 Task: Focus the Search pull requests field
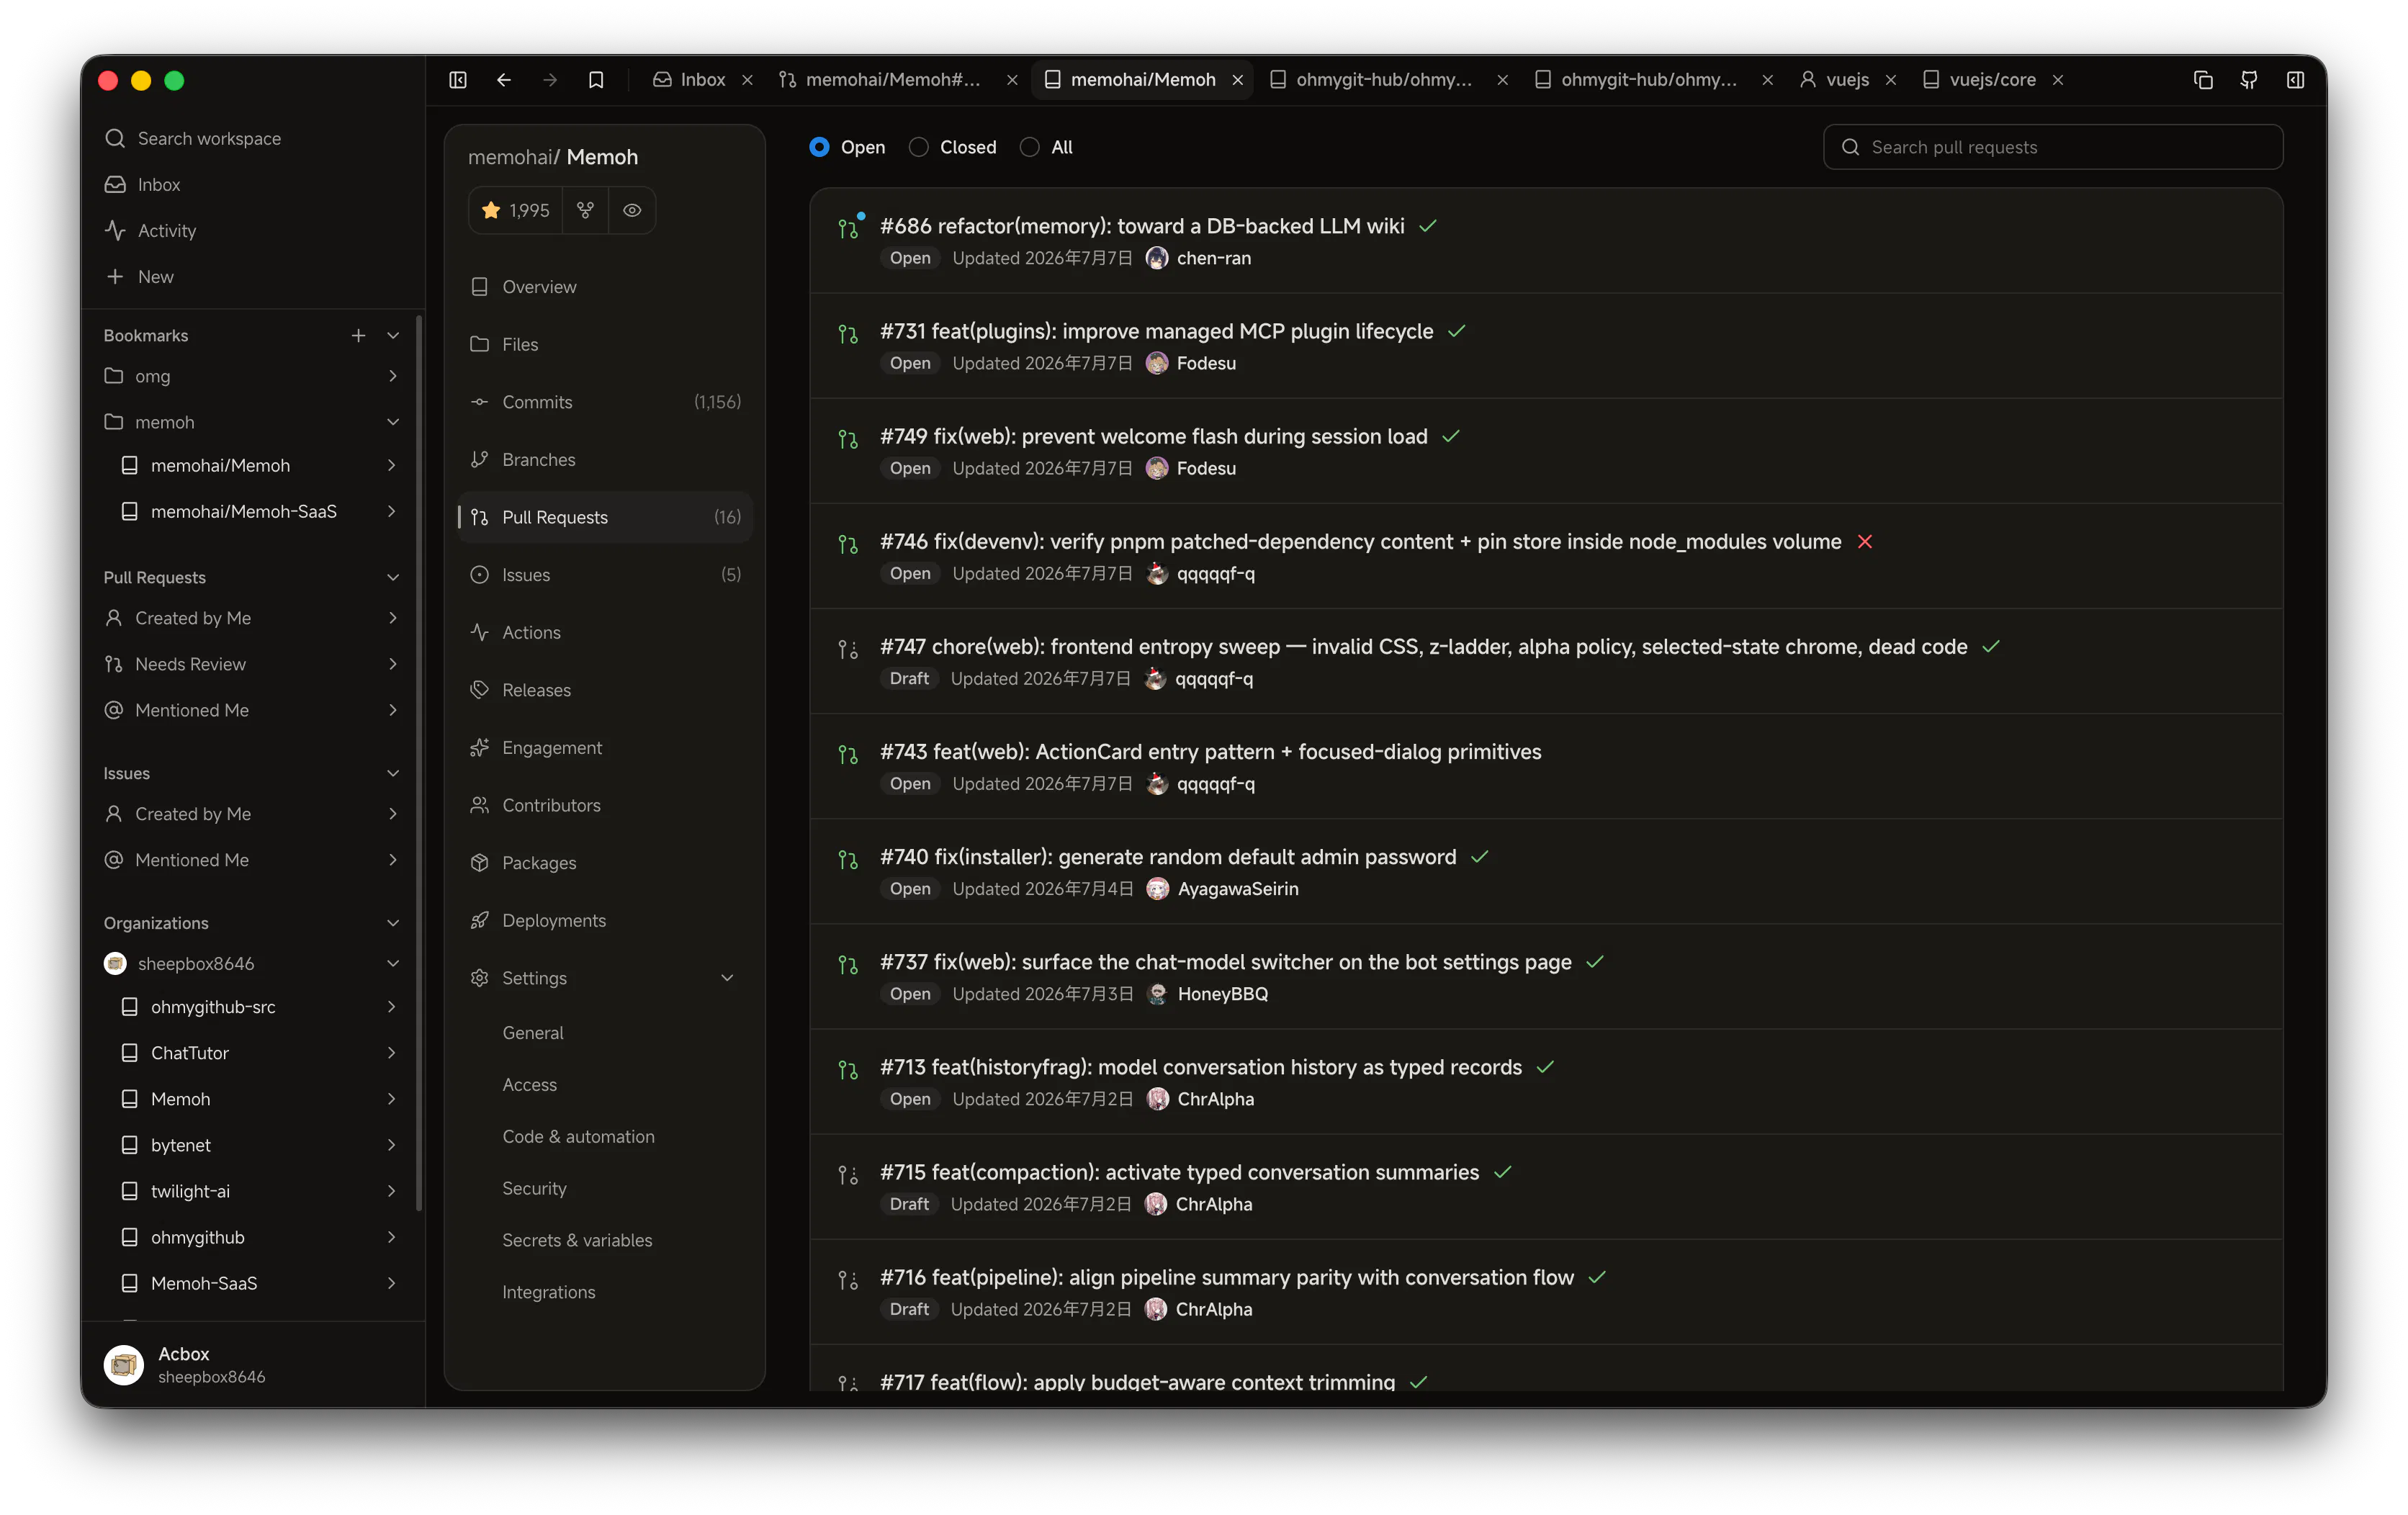[2052, 147]
